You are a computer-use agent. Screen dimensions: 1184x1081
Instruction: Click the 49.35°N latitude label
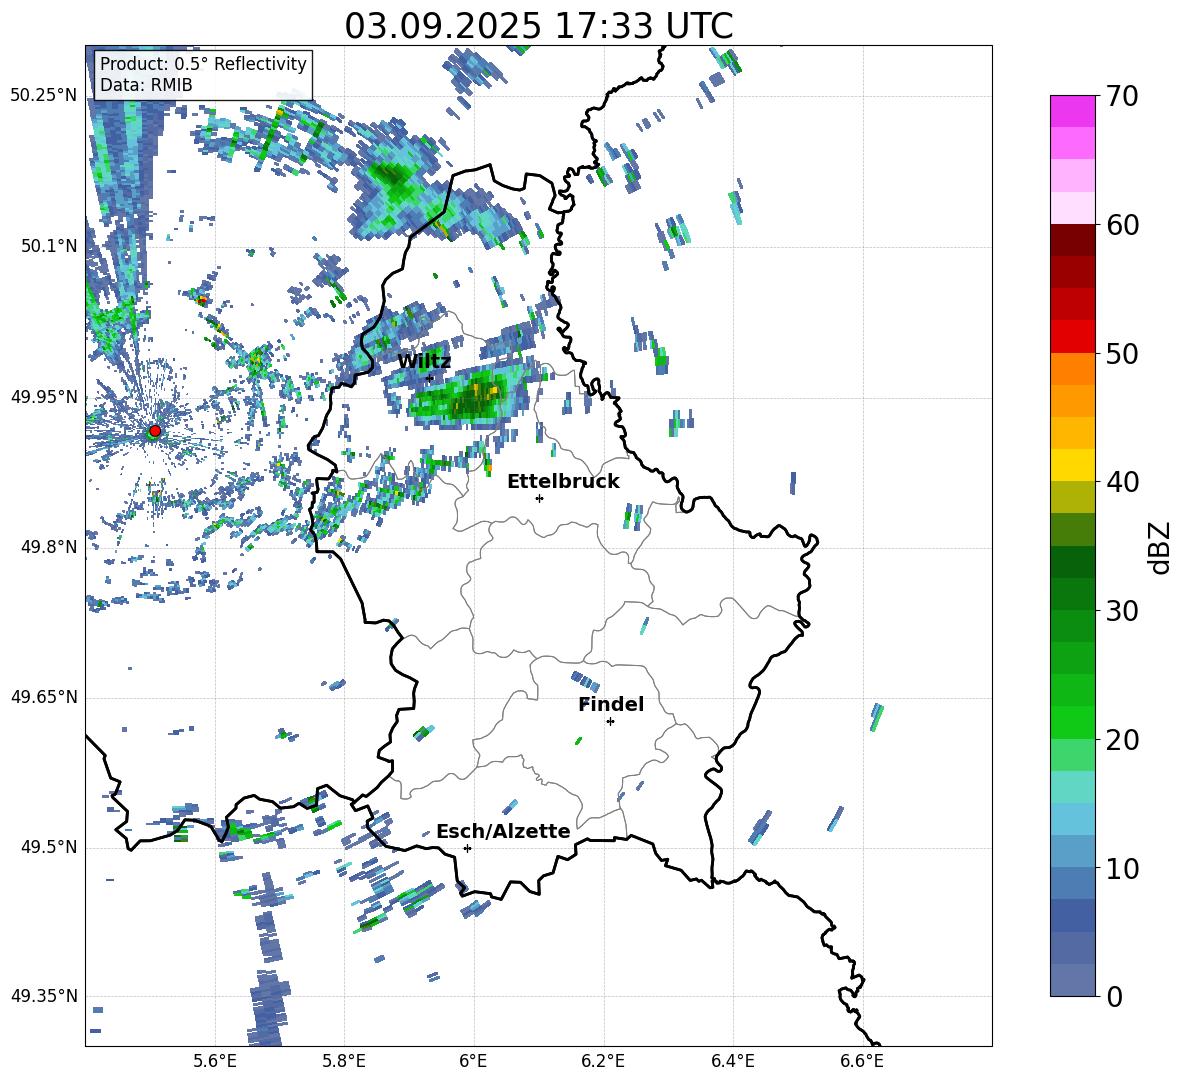point(44,996)
